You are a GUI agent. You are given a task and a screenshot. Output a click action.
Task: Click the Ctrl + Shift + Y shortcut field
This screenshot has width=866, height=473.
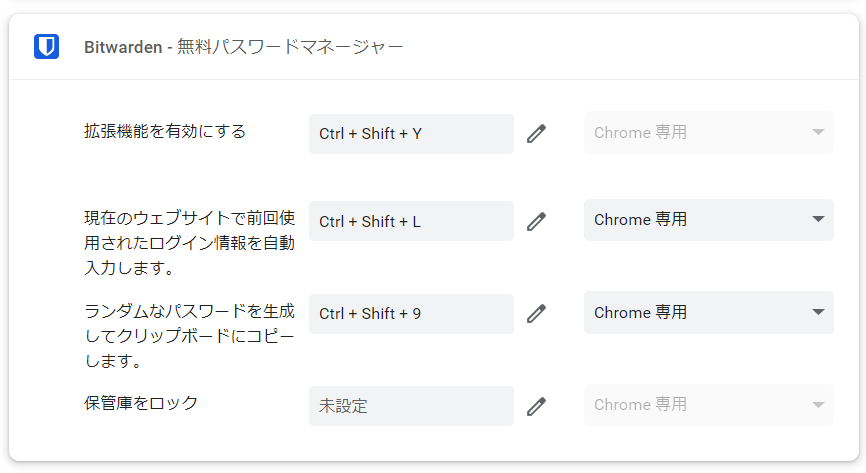[x=410, y=133]
